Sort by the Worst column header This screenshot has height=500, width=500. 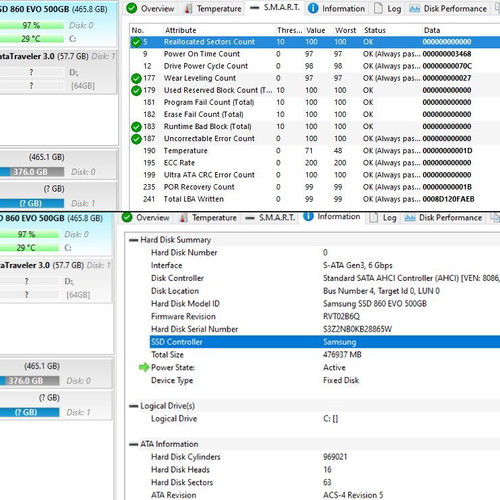point(347,30)
